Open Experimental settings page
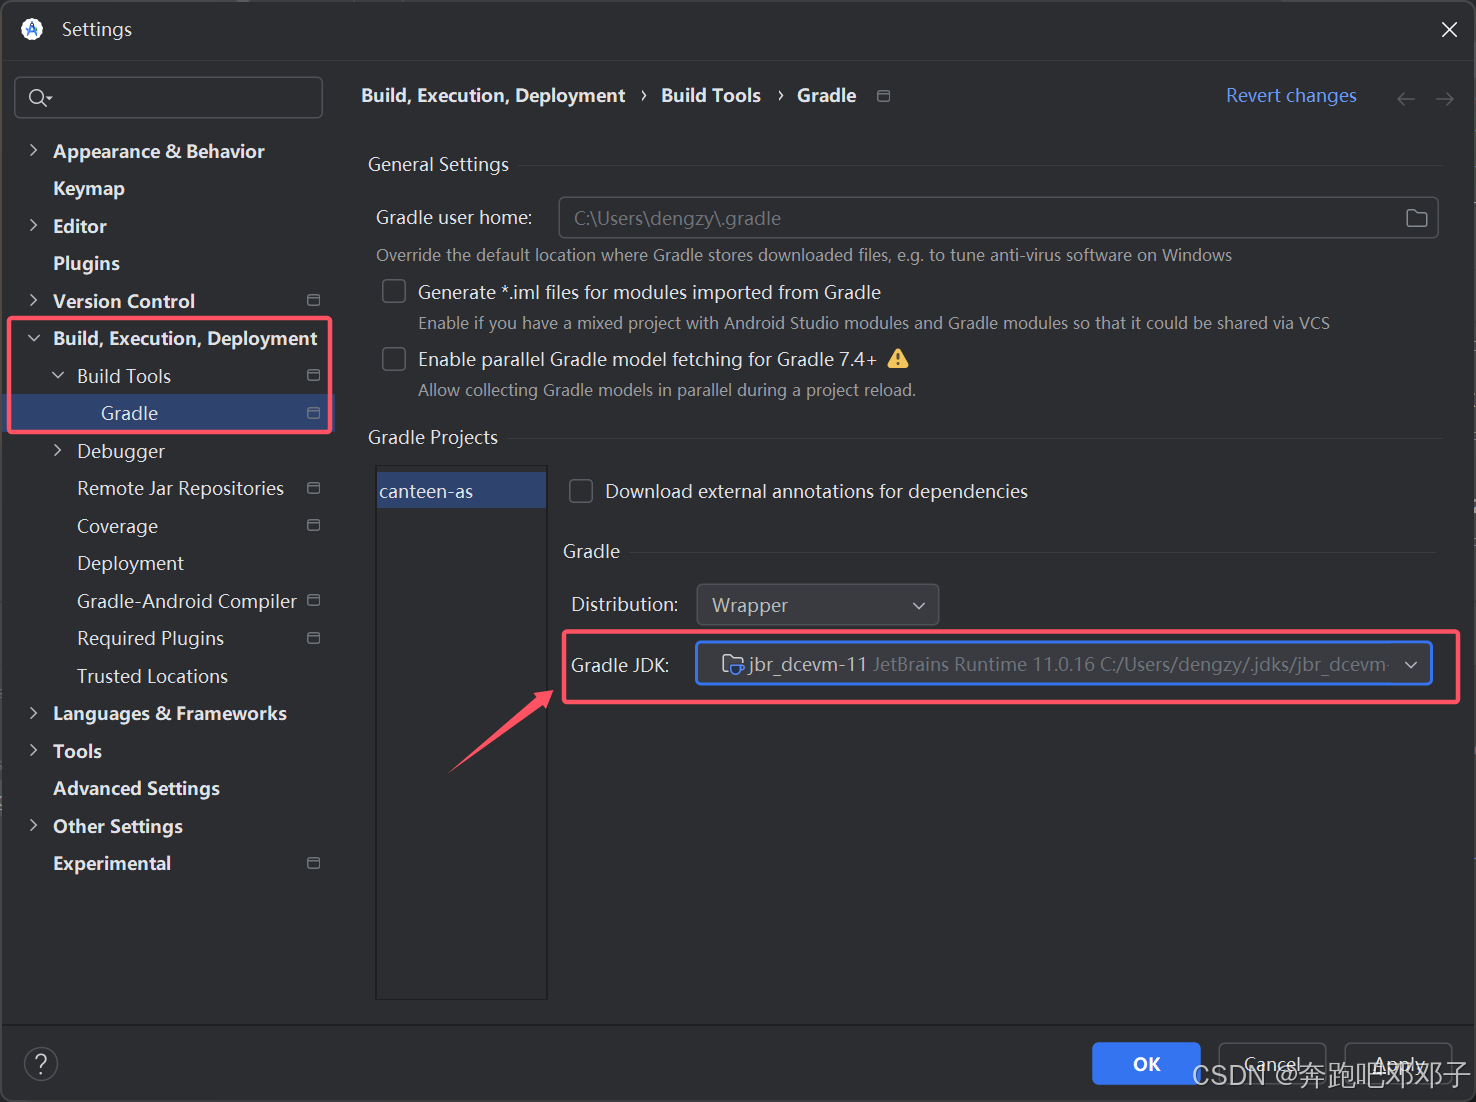Screen dimensions: 1476x1102 point(112,863)
